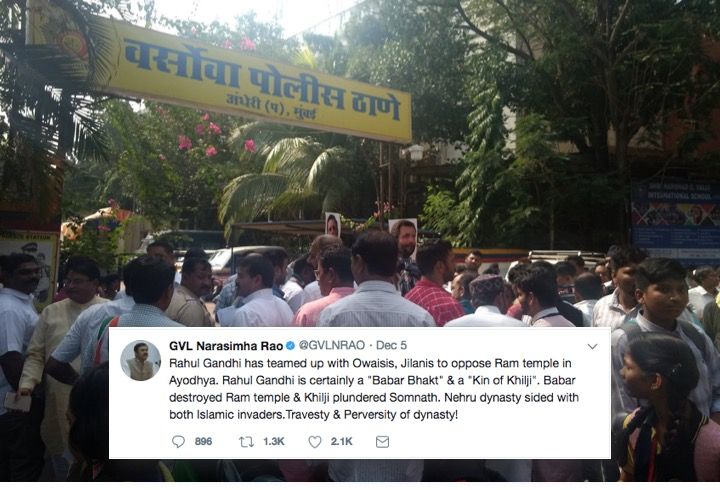This screenshot has width=720, height=490.
Task: Click the reply speech bubble icon
Action: click(x=178, y=442)
